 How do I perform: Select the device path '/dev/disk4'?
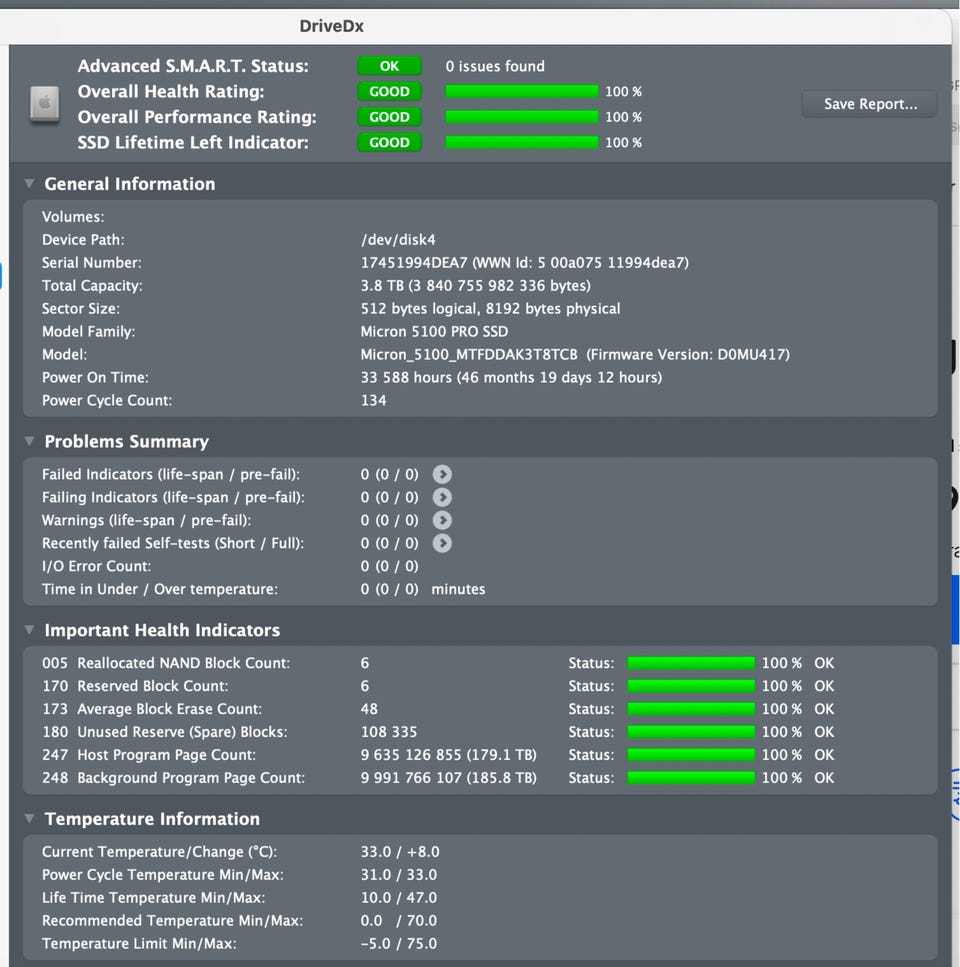click(x=398, y=239)
